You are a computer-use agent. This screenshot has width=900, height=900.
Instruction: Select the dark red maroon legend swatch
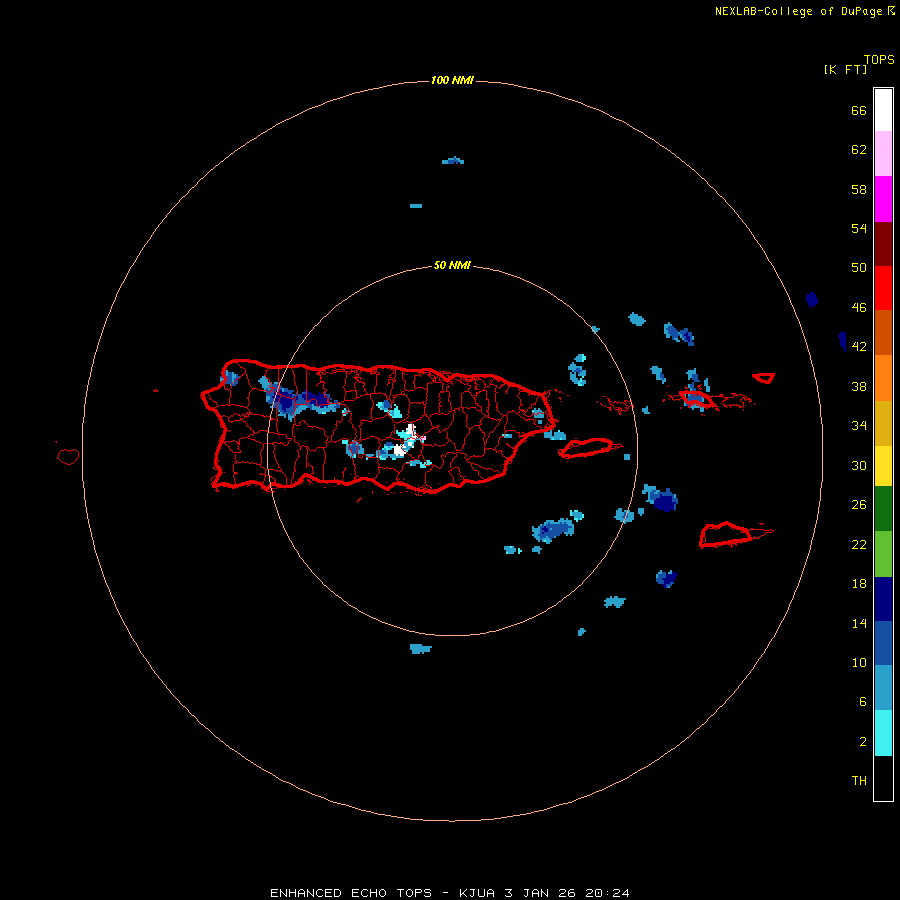(883, 244)
